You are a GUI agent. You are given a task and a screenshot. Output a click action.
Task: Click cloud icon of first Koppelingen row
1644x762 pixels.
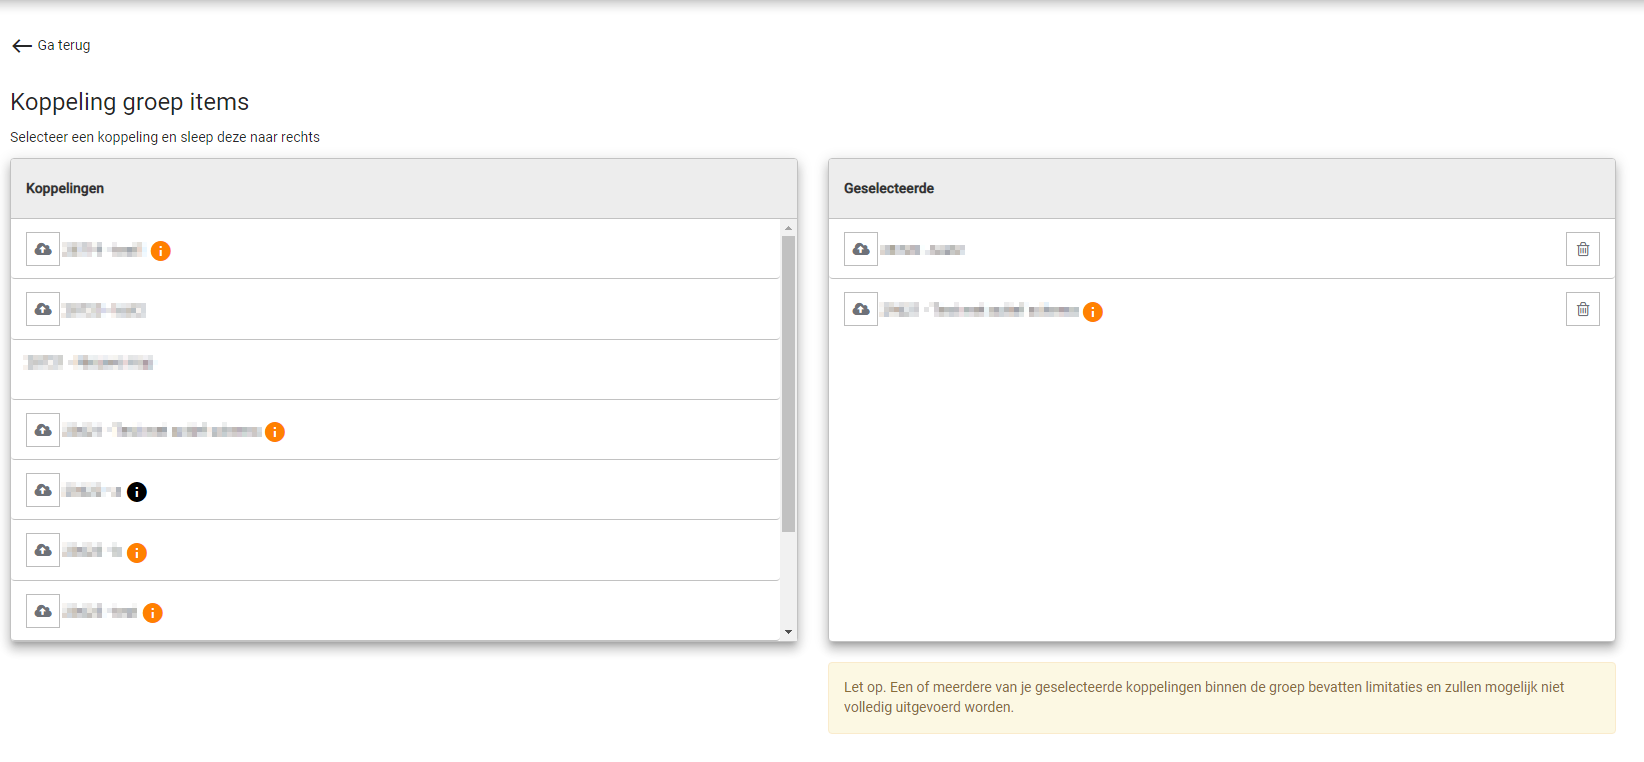coord(43,249)
